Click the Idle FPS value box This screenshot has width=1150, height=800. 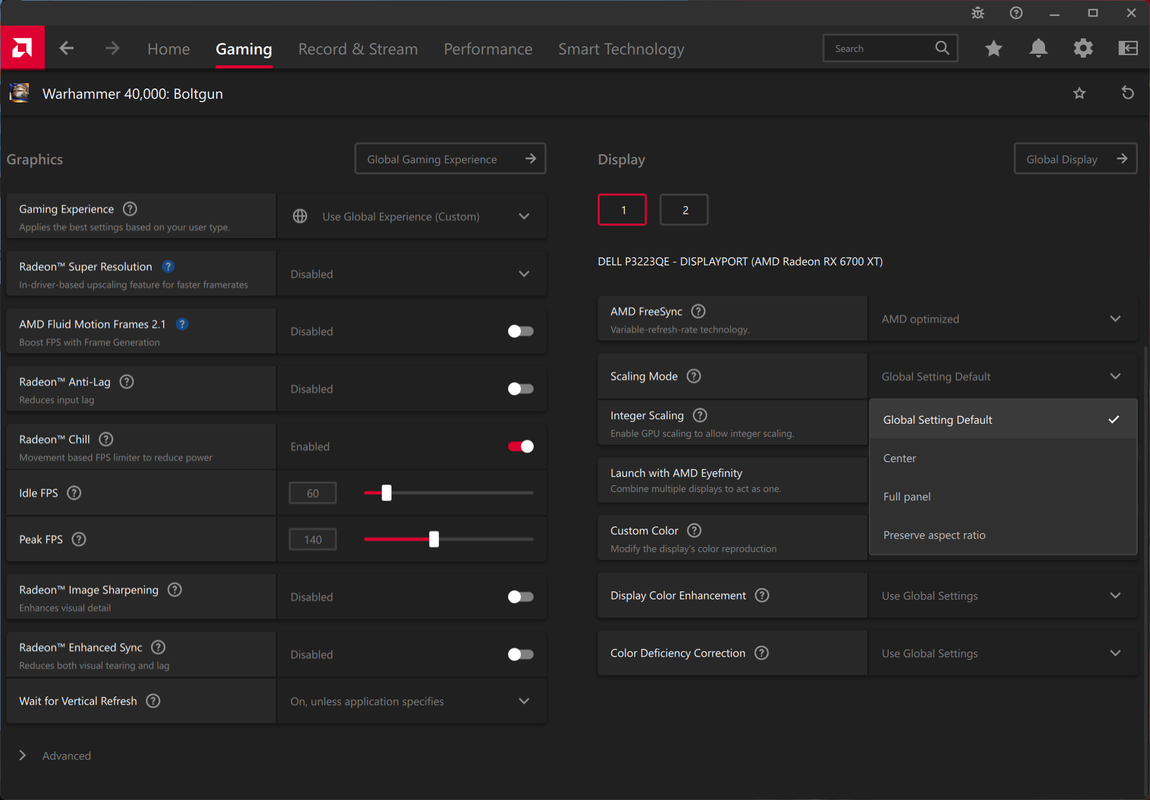coord(312,493)
